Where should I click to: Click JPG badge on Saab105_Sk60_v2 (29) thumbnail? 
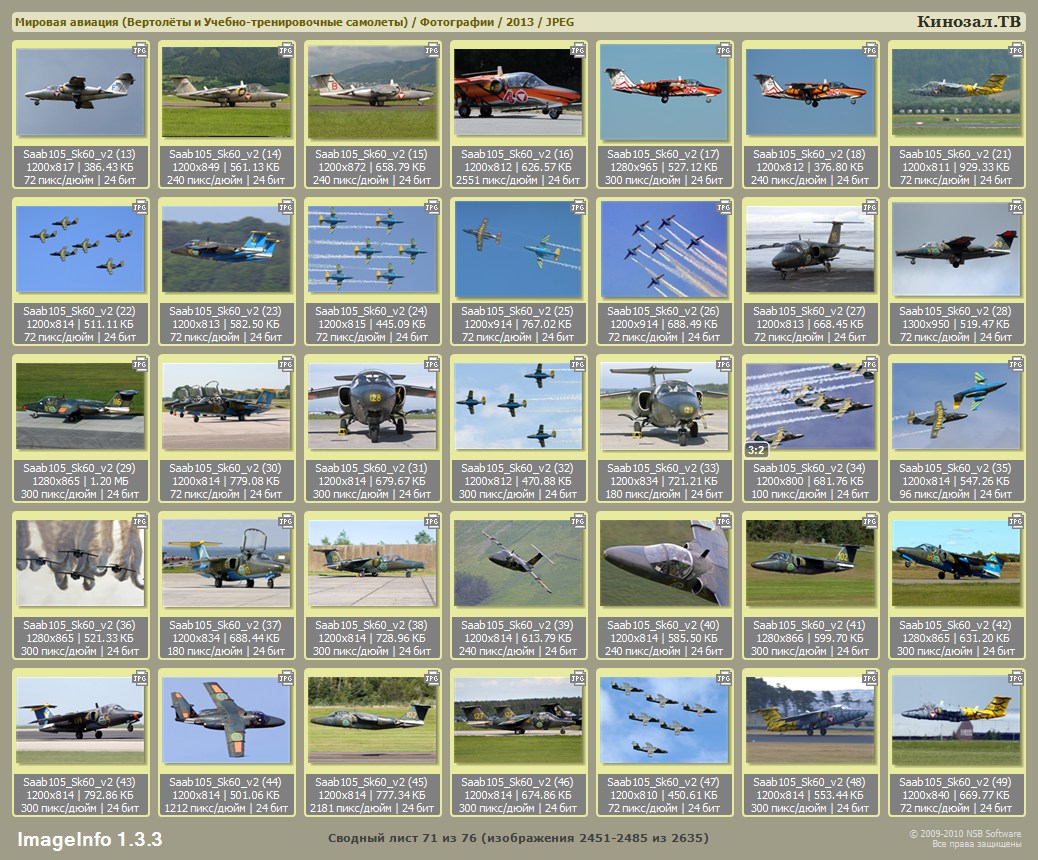(140, 363)
